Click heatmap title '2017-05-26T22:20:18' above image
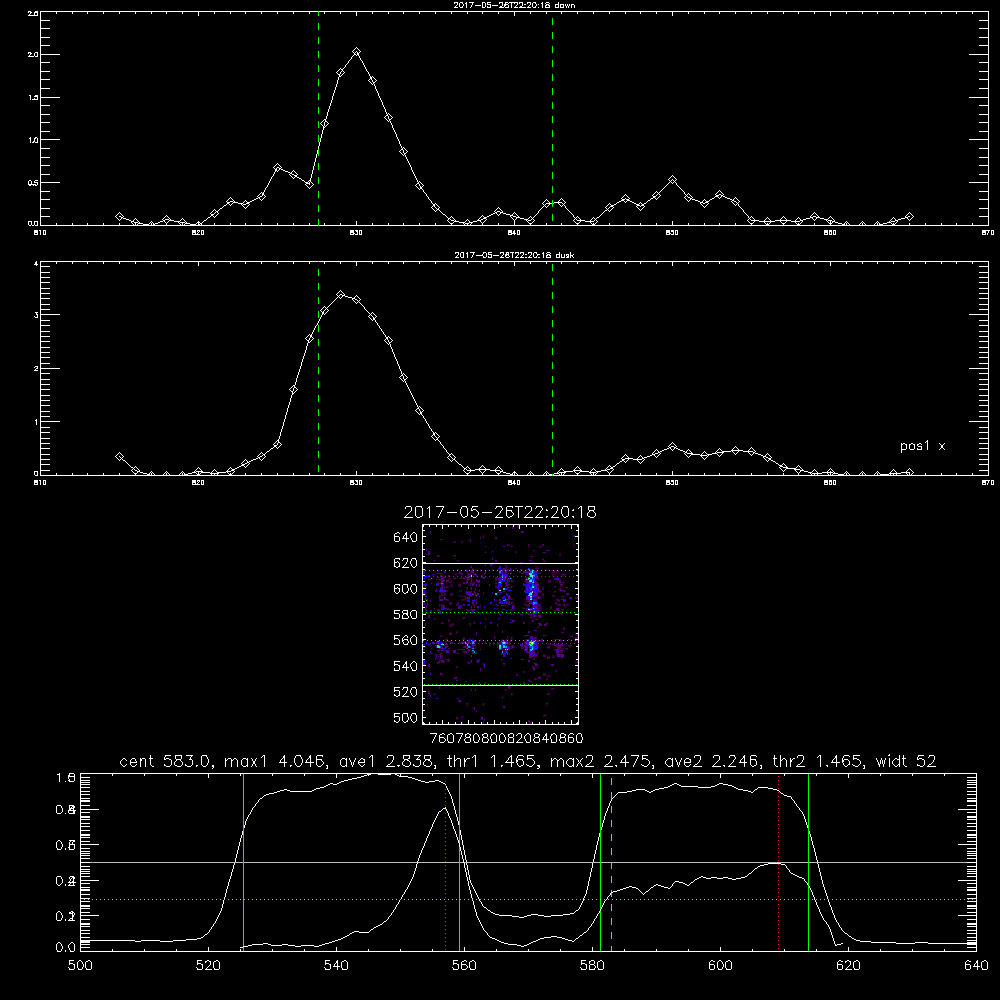 (x=500, y=512)
